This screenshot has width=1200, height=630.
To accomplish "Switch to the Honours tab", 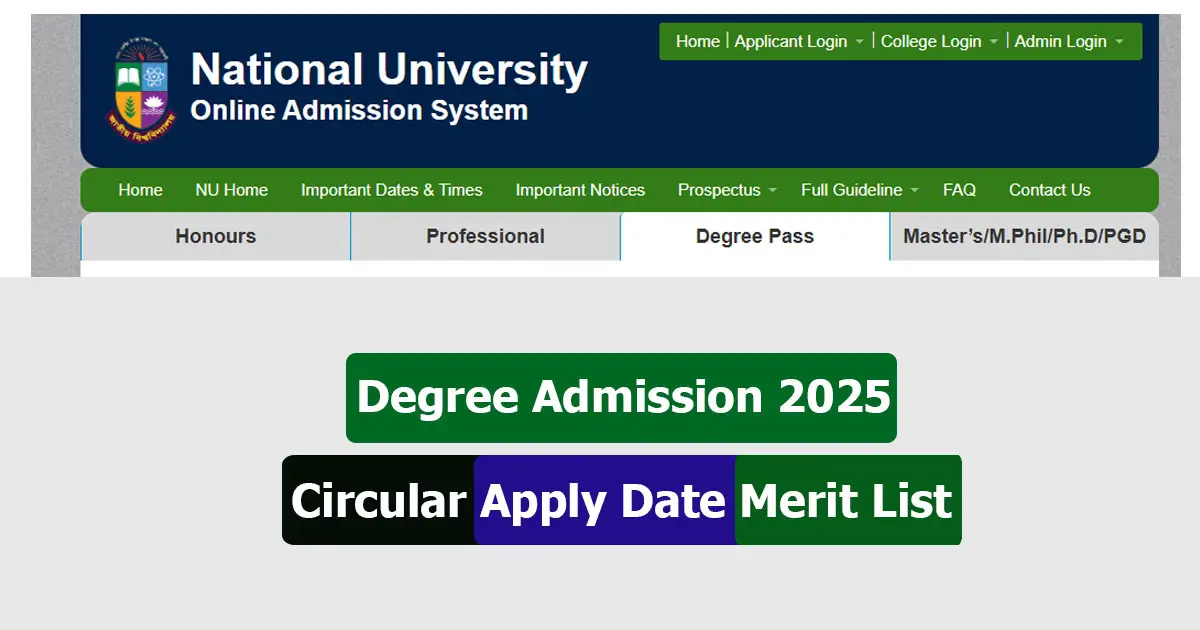I will (x=216, y=237).
